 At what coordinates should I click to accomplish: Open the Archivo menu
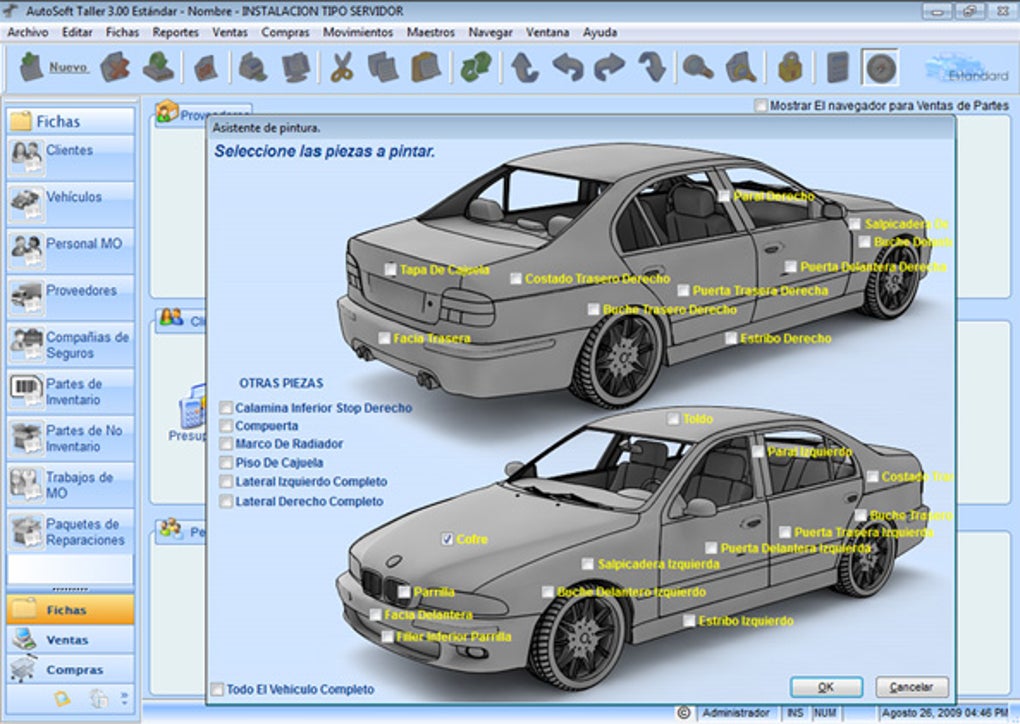[x=28, y=32]
